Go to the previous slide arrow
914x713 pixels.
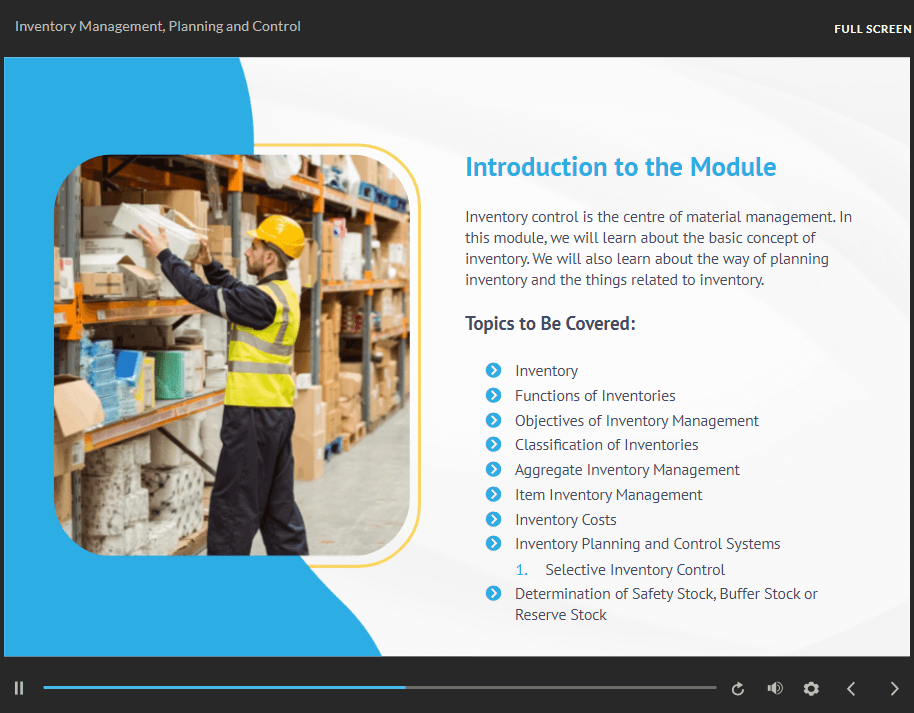[x=851, y=689]
